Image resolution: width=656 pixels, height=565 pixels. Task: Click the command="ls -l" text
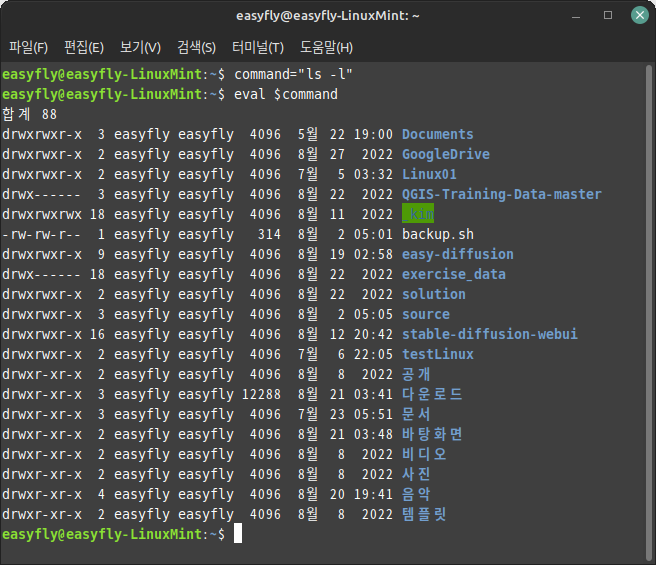pos(293,74)
